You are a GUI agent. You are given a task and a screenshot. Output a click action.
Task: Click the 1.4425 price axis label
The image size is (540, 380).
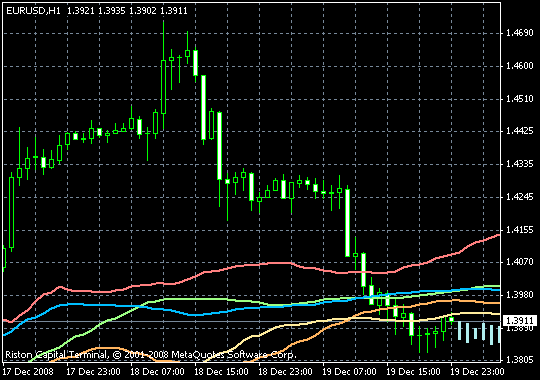tap(519, 131)
